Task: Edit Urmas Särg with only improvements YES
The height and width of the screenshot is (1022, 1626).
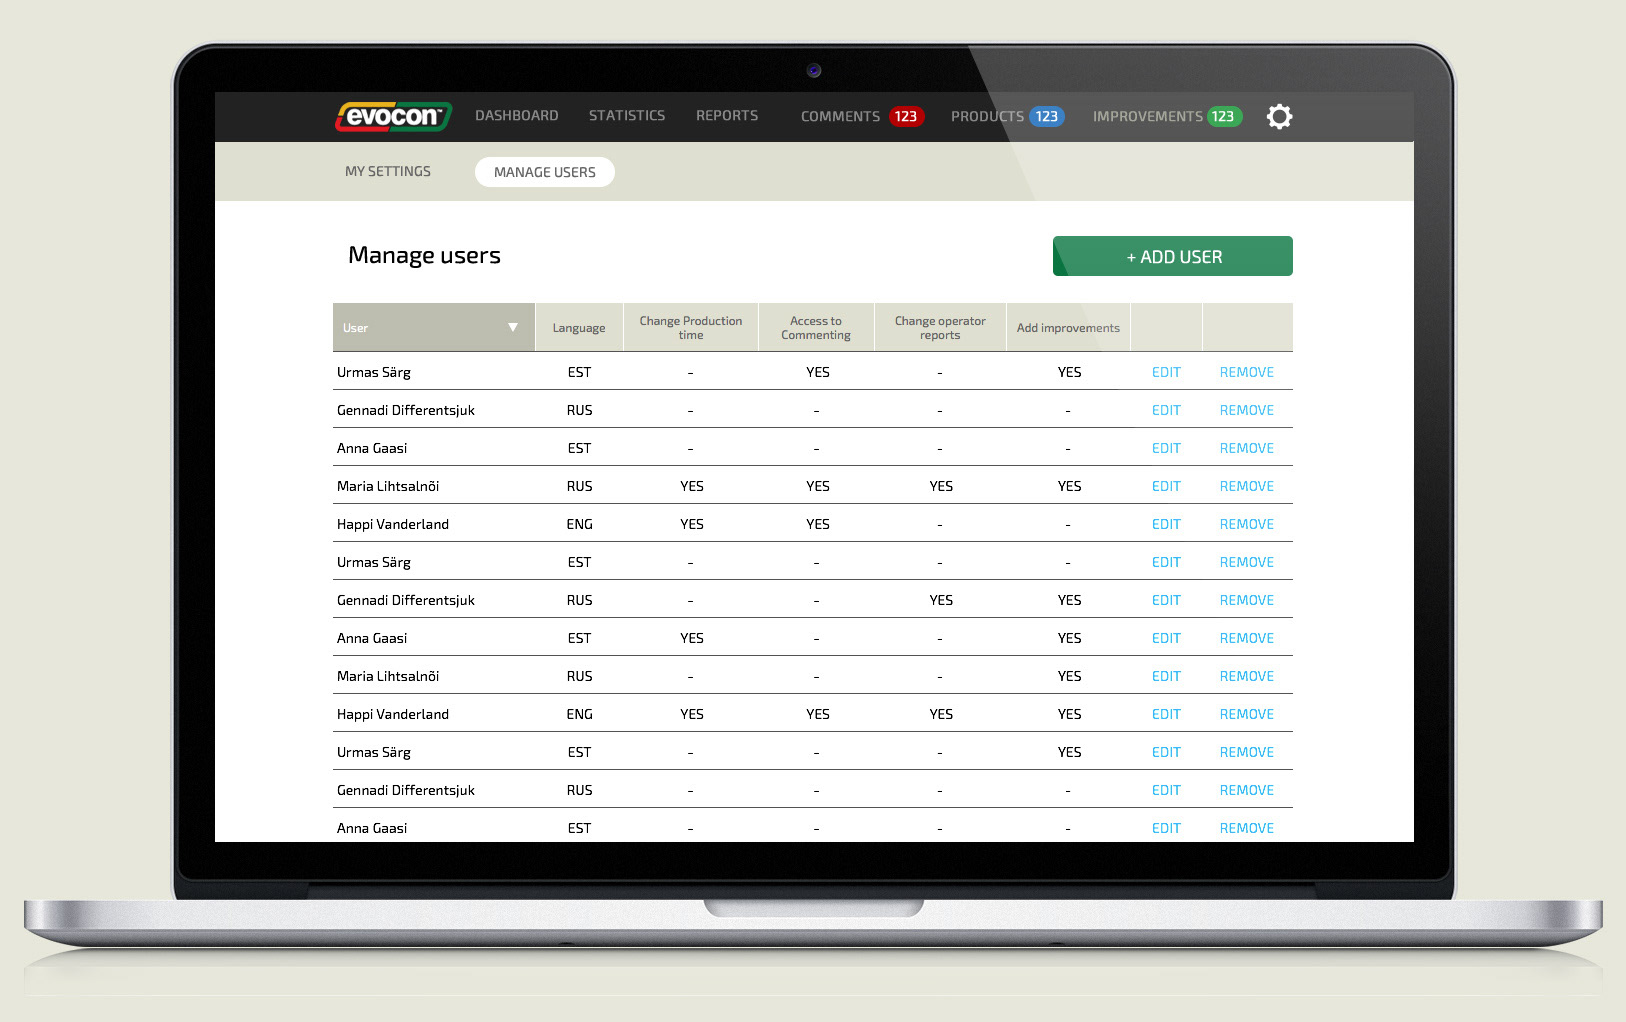Action: tap(1166, 752)
